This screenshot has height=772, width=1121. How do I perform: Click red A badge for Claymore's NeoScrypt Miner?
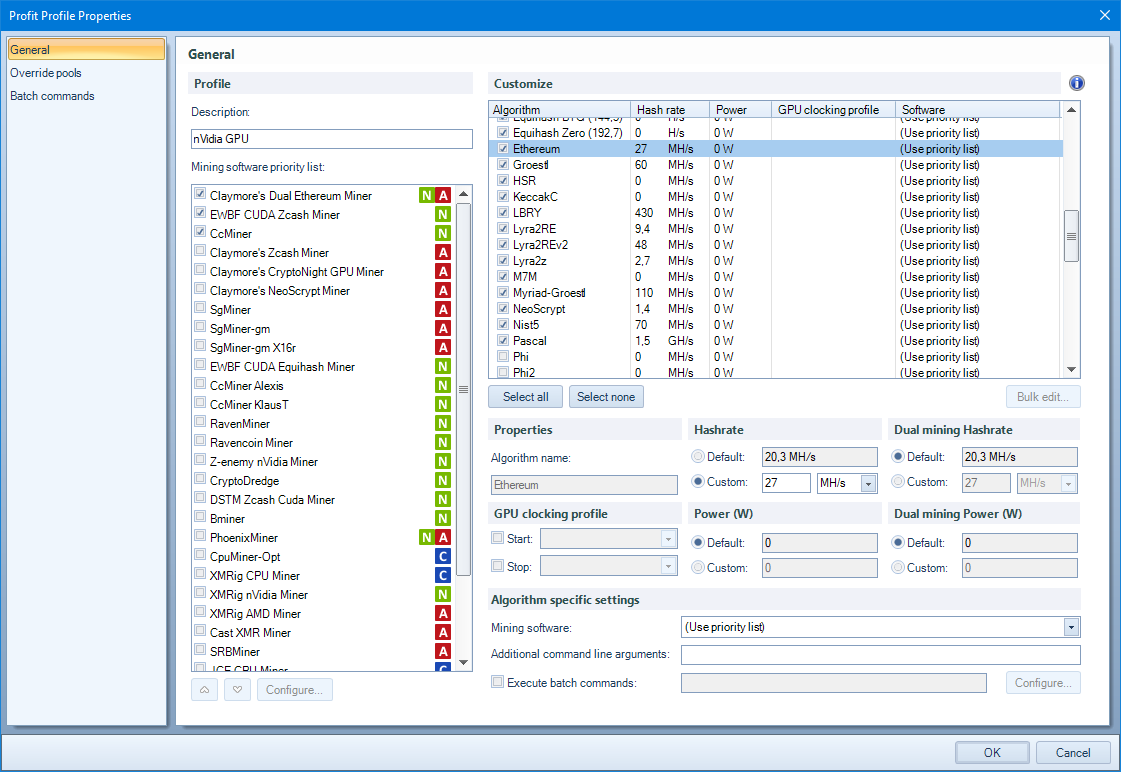(x=443, y=290)
